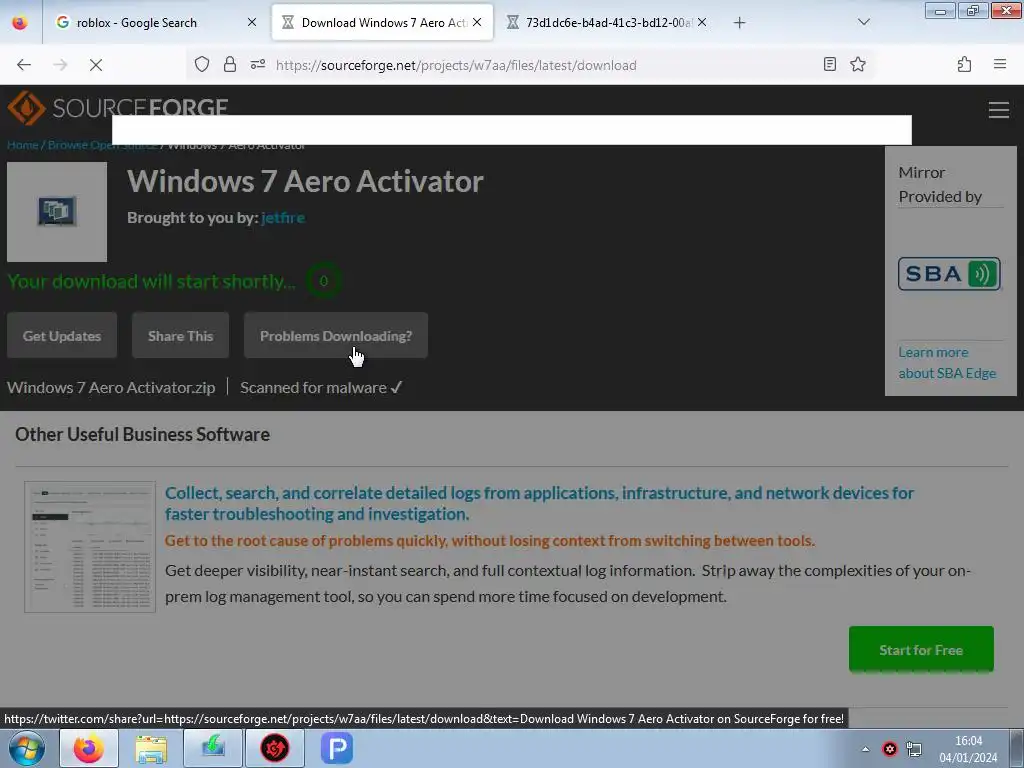This screenshot has height=768, width=1024.
Task: Open Windows Explorer from taskbar
Action: [151, 748]
